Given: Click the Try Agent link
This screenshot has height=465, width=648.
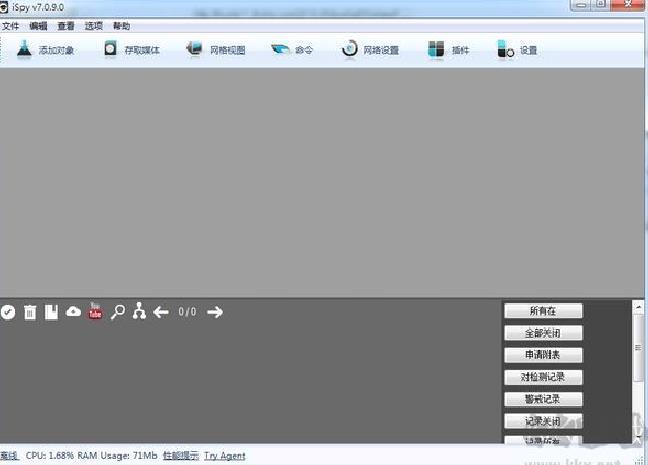Looking at the screenshot, I should click(225, 456).
